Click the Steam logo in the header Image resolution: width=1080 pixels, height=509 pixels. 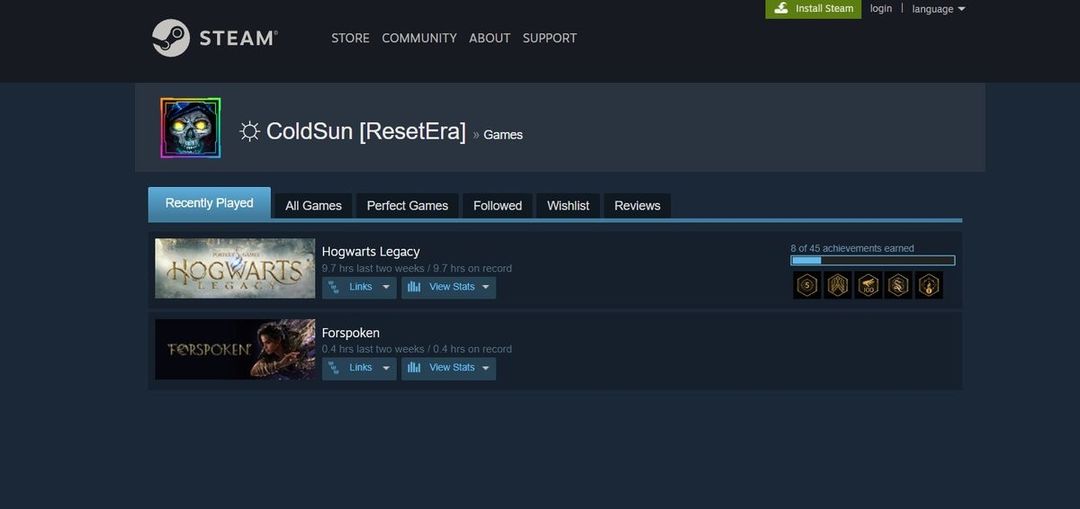click(x=214, y=38)
